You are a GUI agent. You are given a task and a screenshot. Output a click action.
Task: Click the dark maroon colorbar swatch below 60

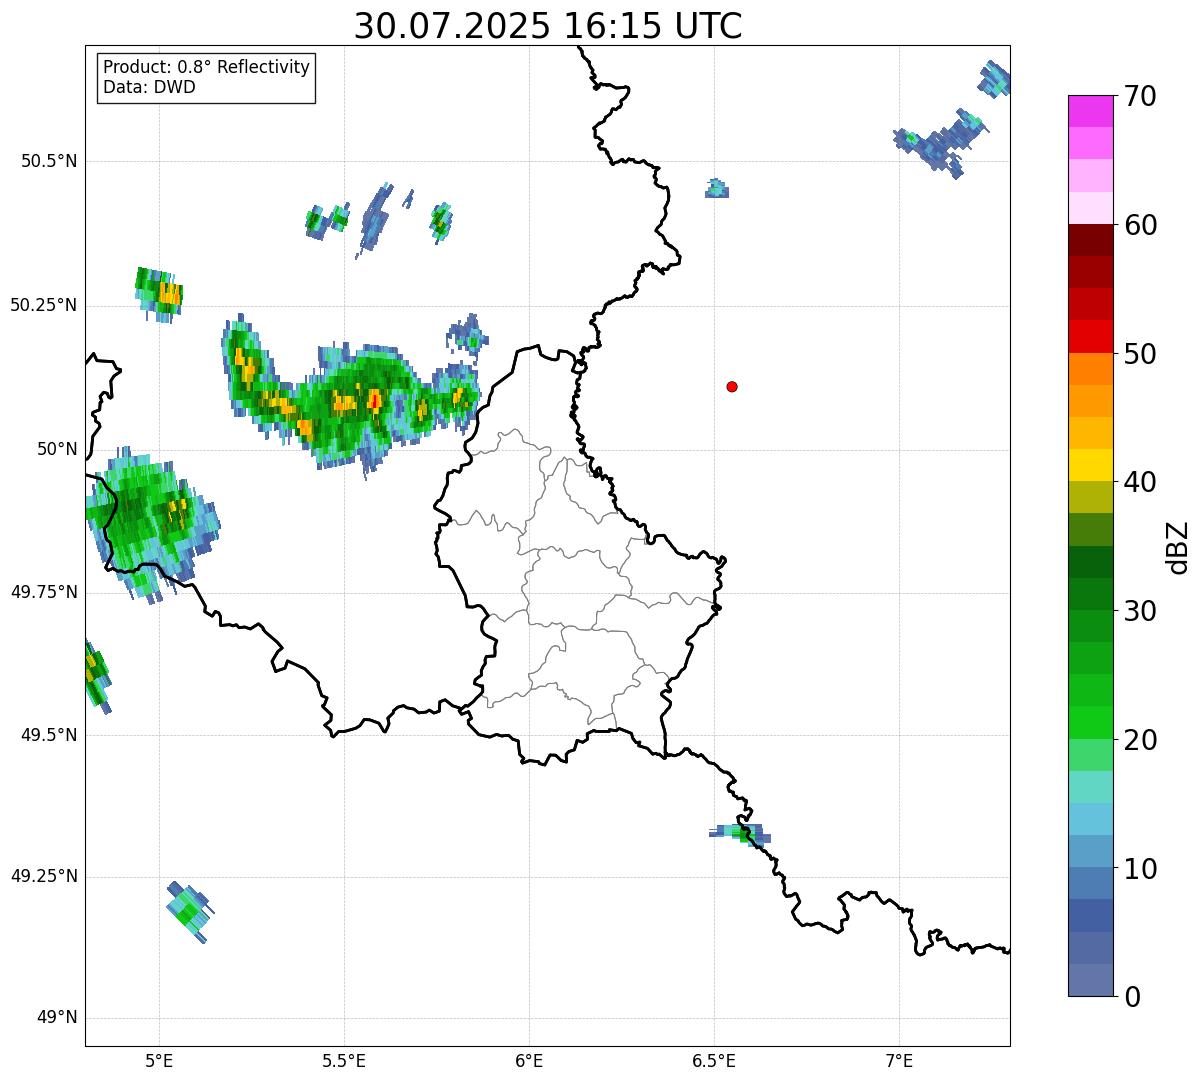click(1090, 240)
